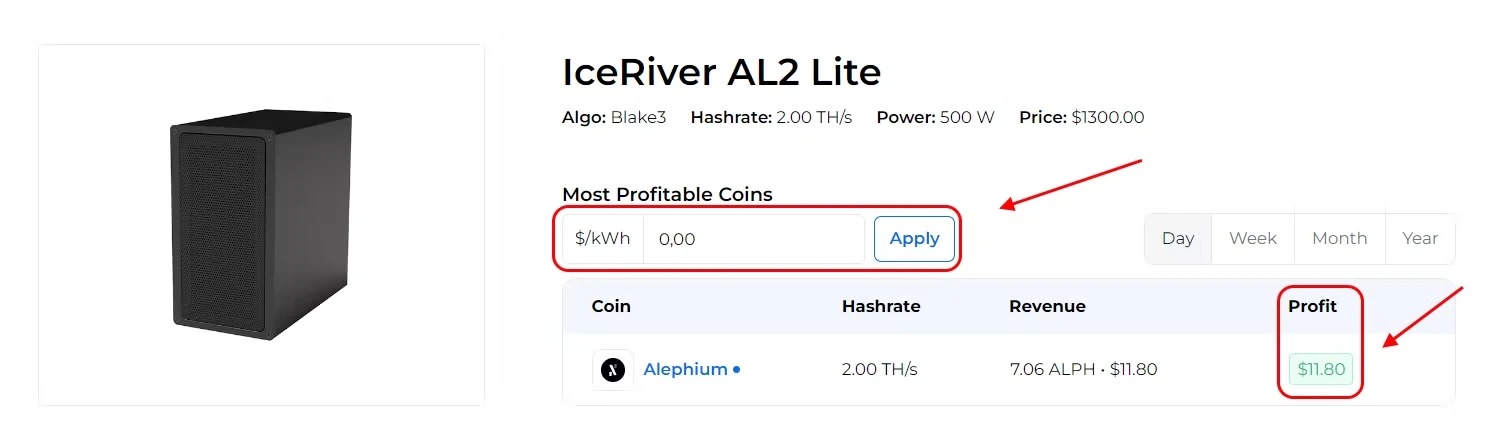The width and height of the screenshot is (1492, 433).
Task: Click the green $11.80 profit badge
Action: [1321, 369]
